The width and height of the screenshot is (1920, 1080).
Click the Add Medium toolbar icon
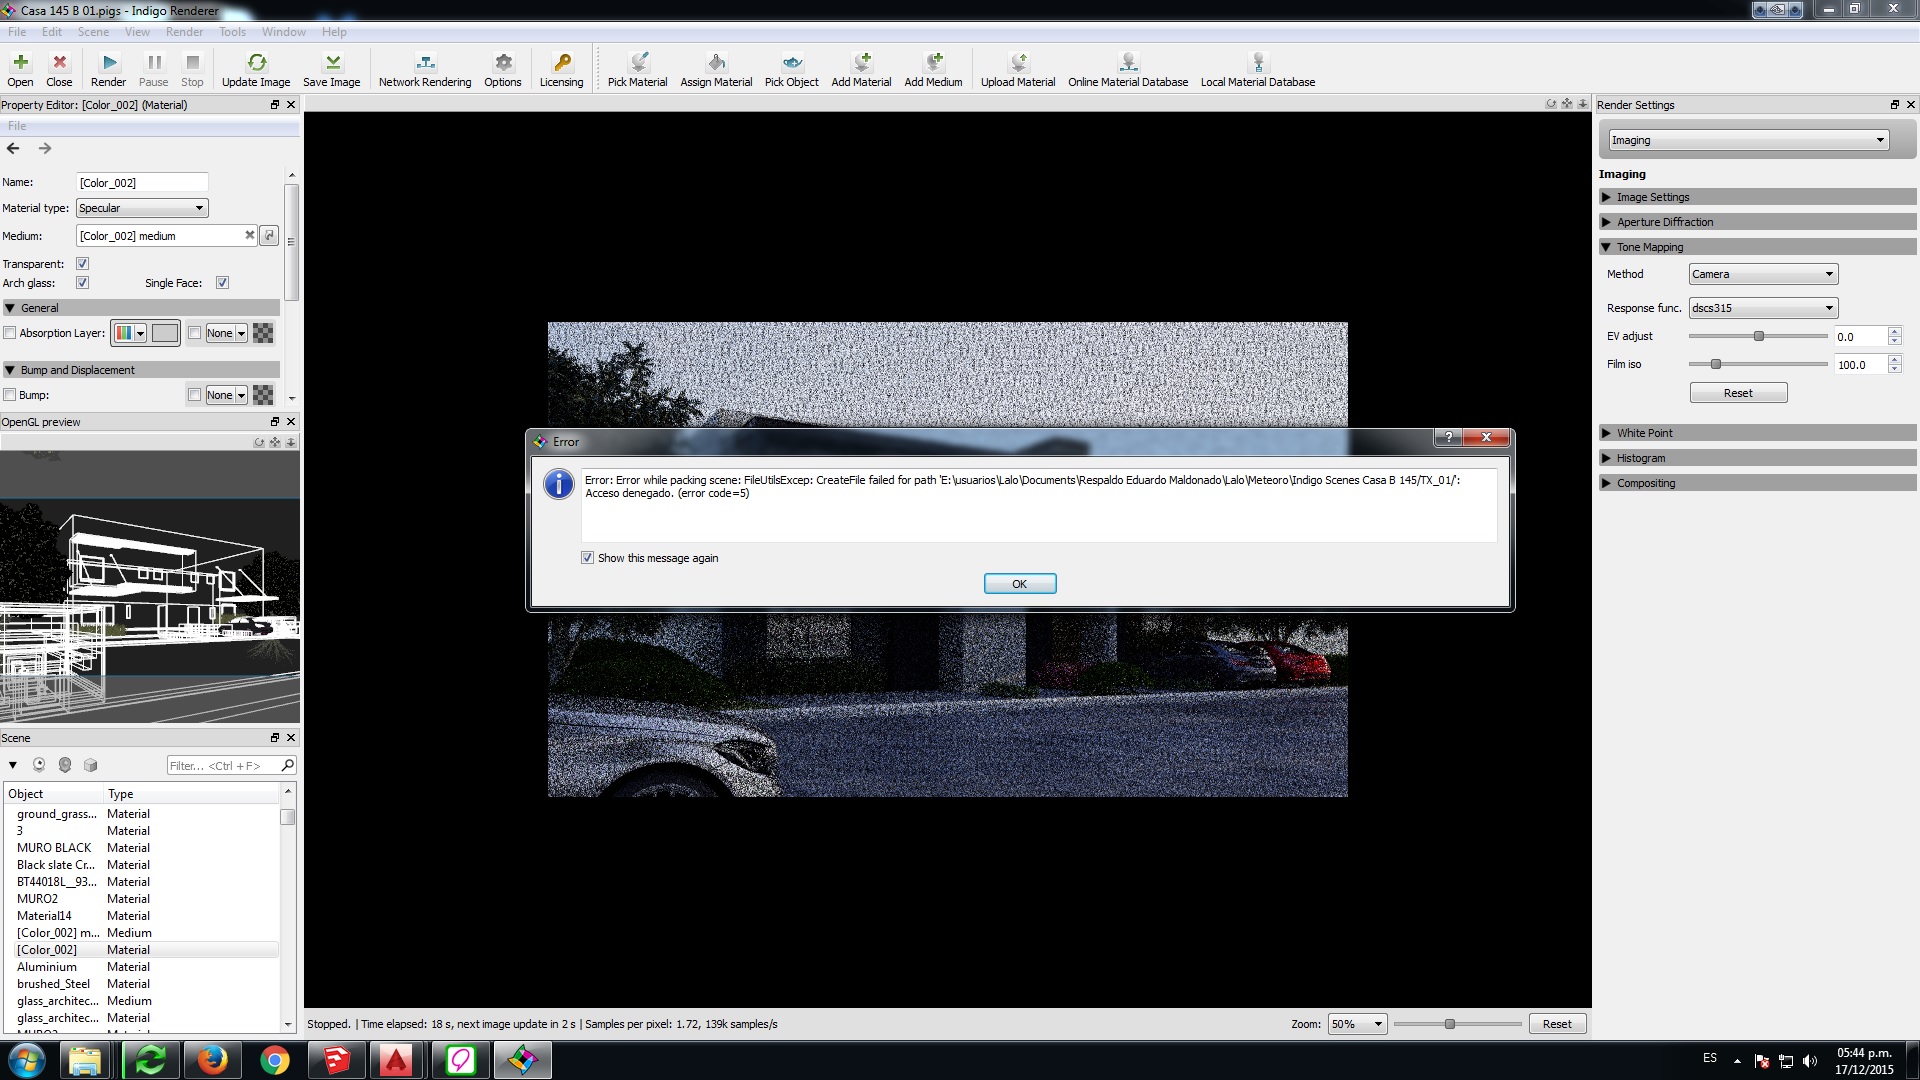(933, 62)
